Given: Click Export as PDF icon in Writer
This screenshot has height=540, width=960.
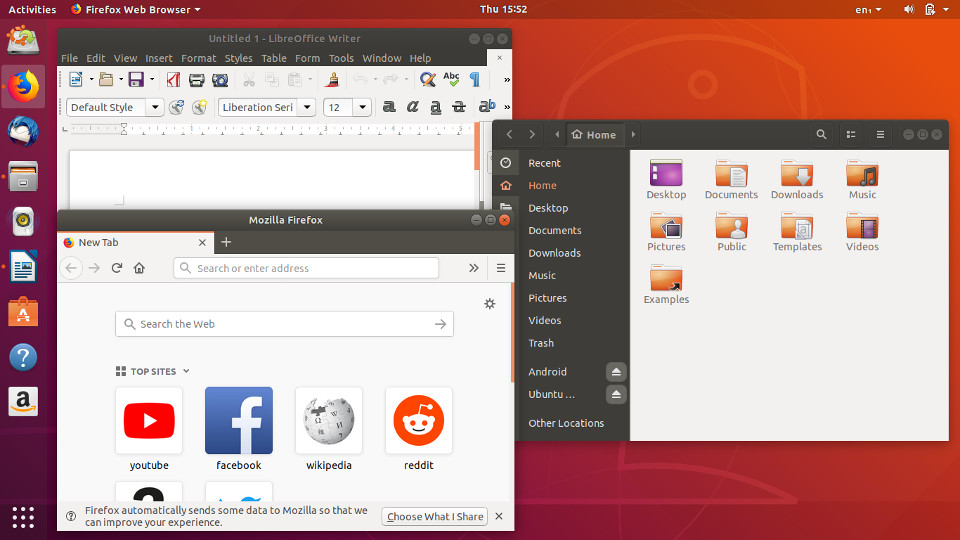Looking at the screenshot, I should (x=173, y=80).
